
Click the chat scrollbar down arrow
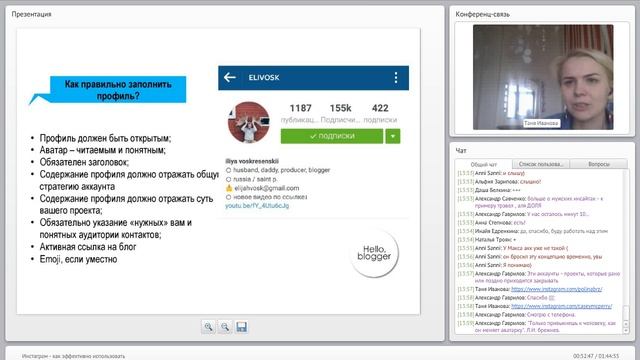click(627, 331)
